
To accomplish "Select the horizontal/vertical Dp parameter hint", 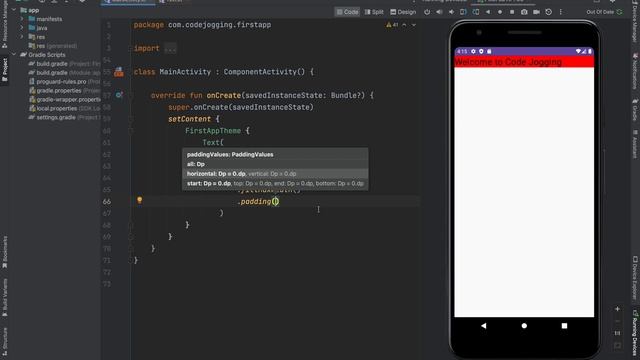I will [275, 174].
